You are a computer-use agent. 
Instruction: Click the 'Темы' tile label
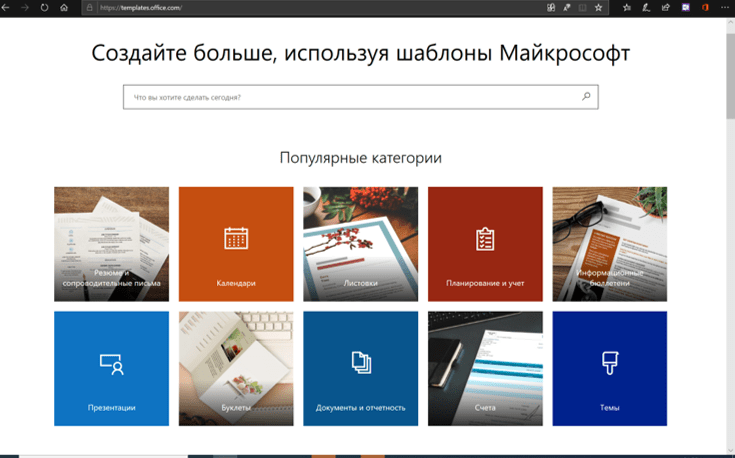609,408
